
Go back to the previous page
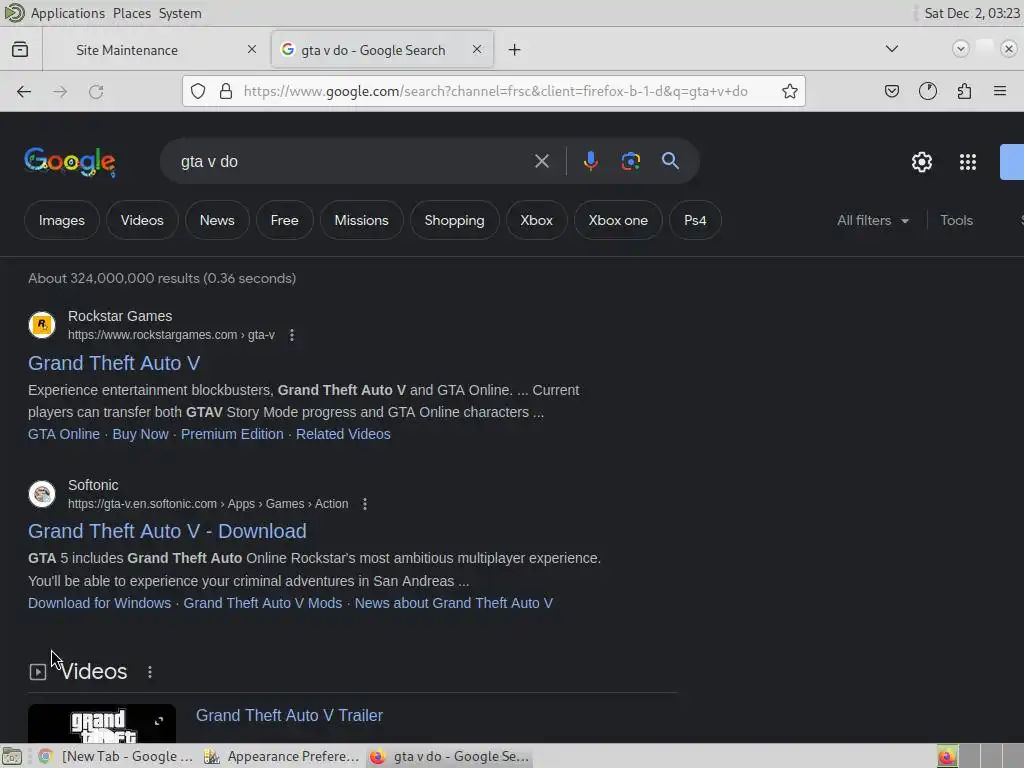24,91
